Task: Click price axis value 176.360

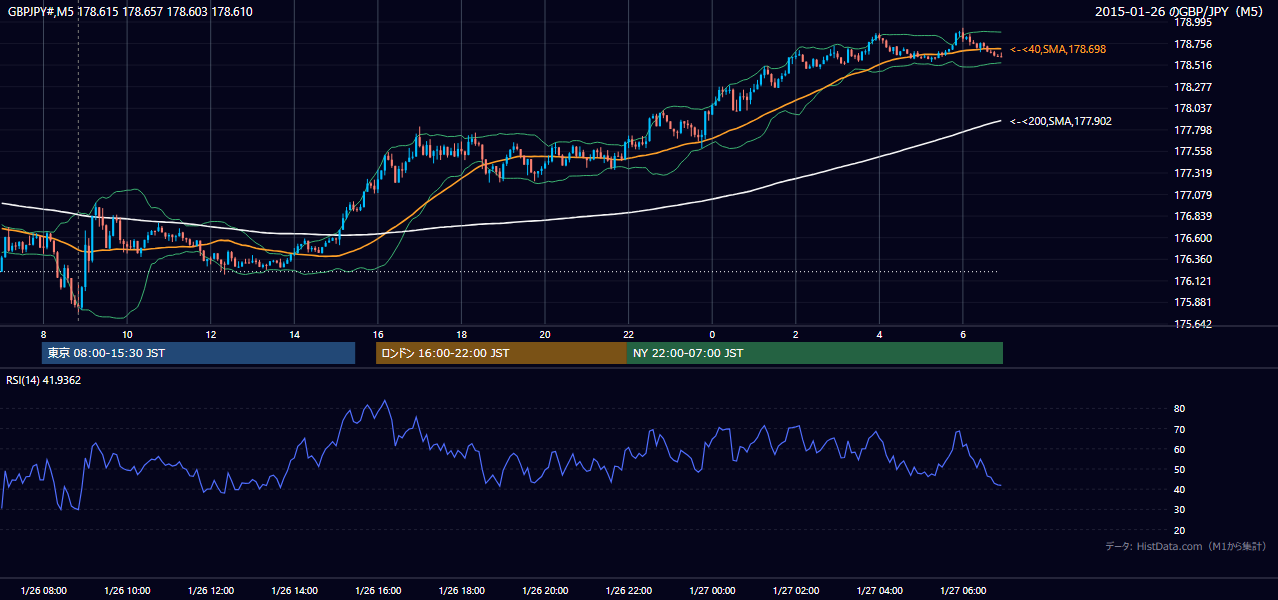Action: [x=1193, y=259]
